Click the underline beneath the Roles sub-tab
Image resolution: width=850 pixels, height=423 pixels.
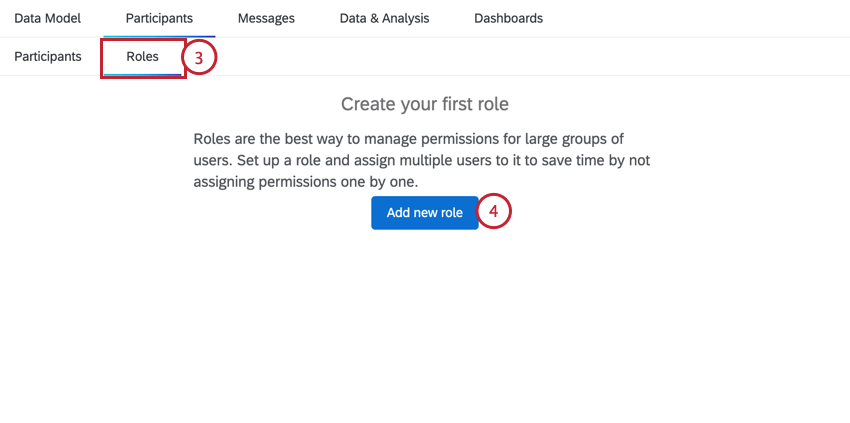142,73
